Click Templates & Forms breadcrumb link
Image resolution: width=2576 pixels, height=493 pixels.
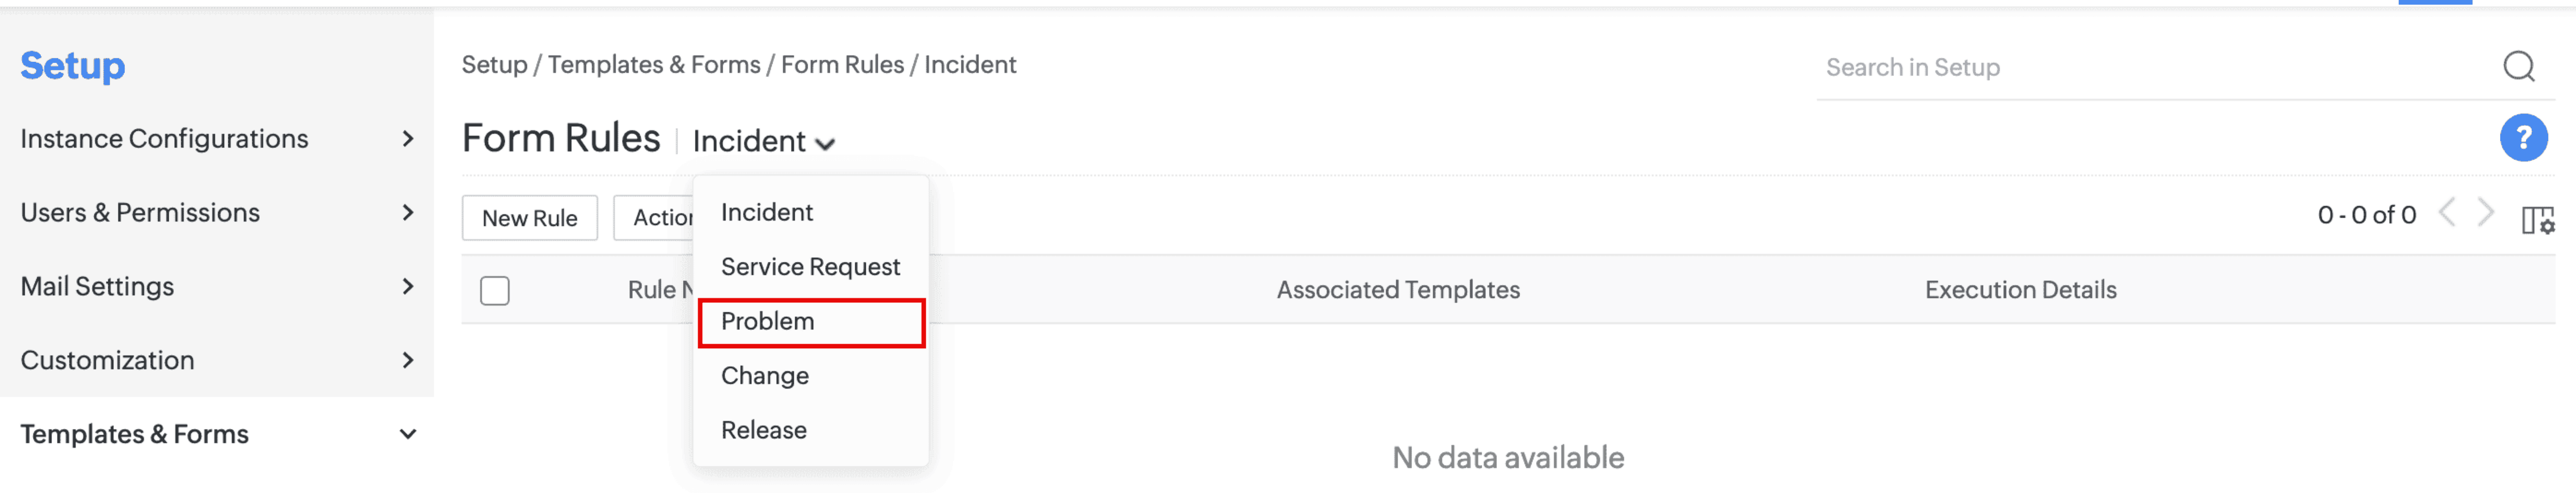(x=654, y=65)
